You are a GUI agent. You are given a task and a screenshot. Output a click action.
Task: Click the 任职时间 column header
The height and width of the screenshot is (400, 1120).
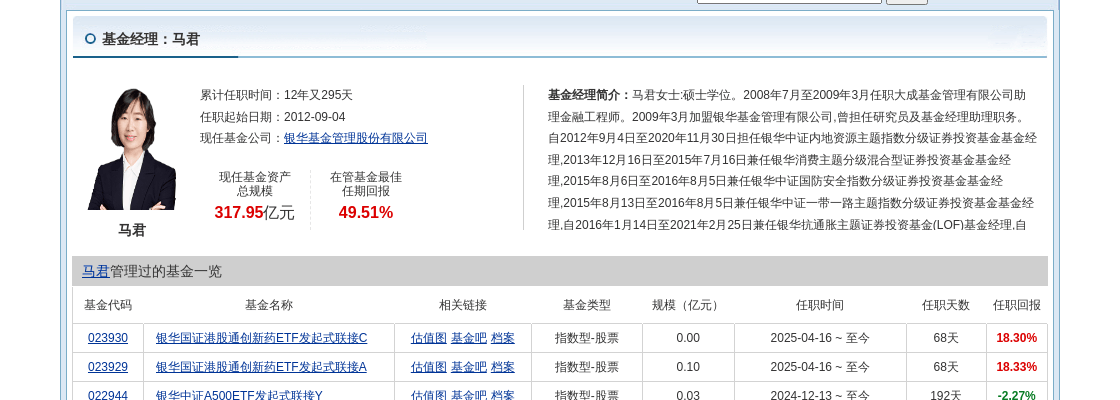pos(819,305)
